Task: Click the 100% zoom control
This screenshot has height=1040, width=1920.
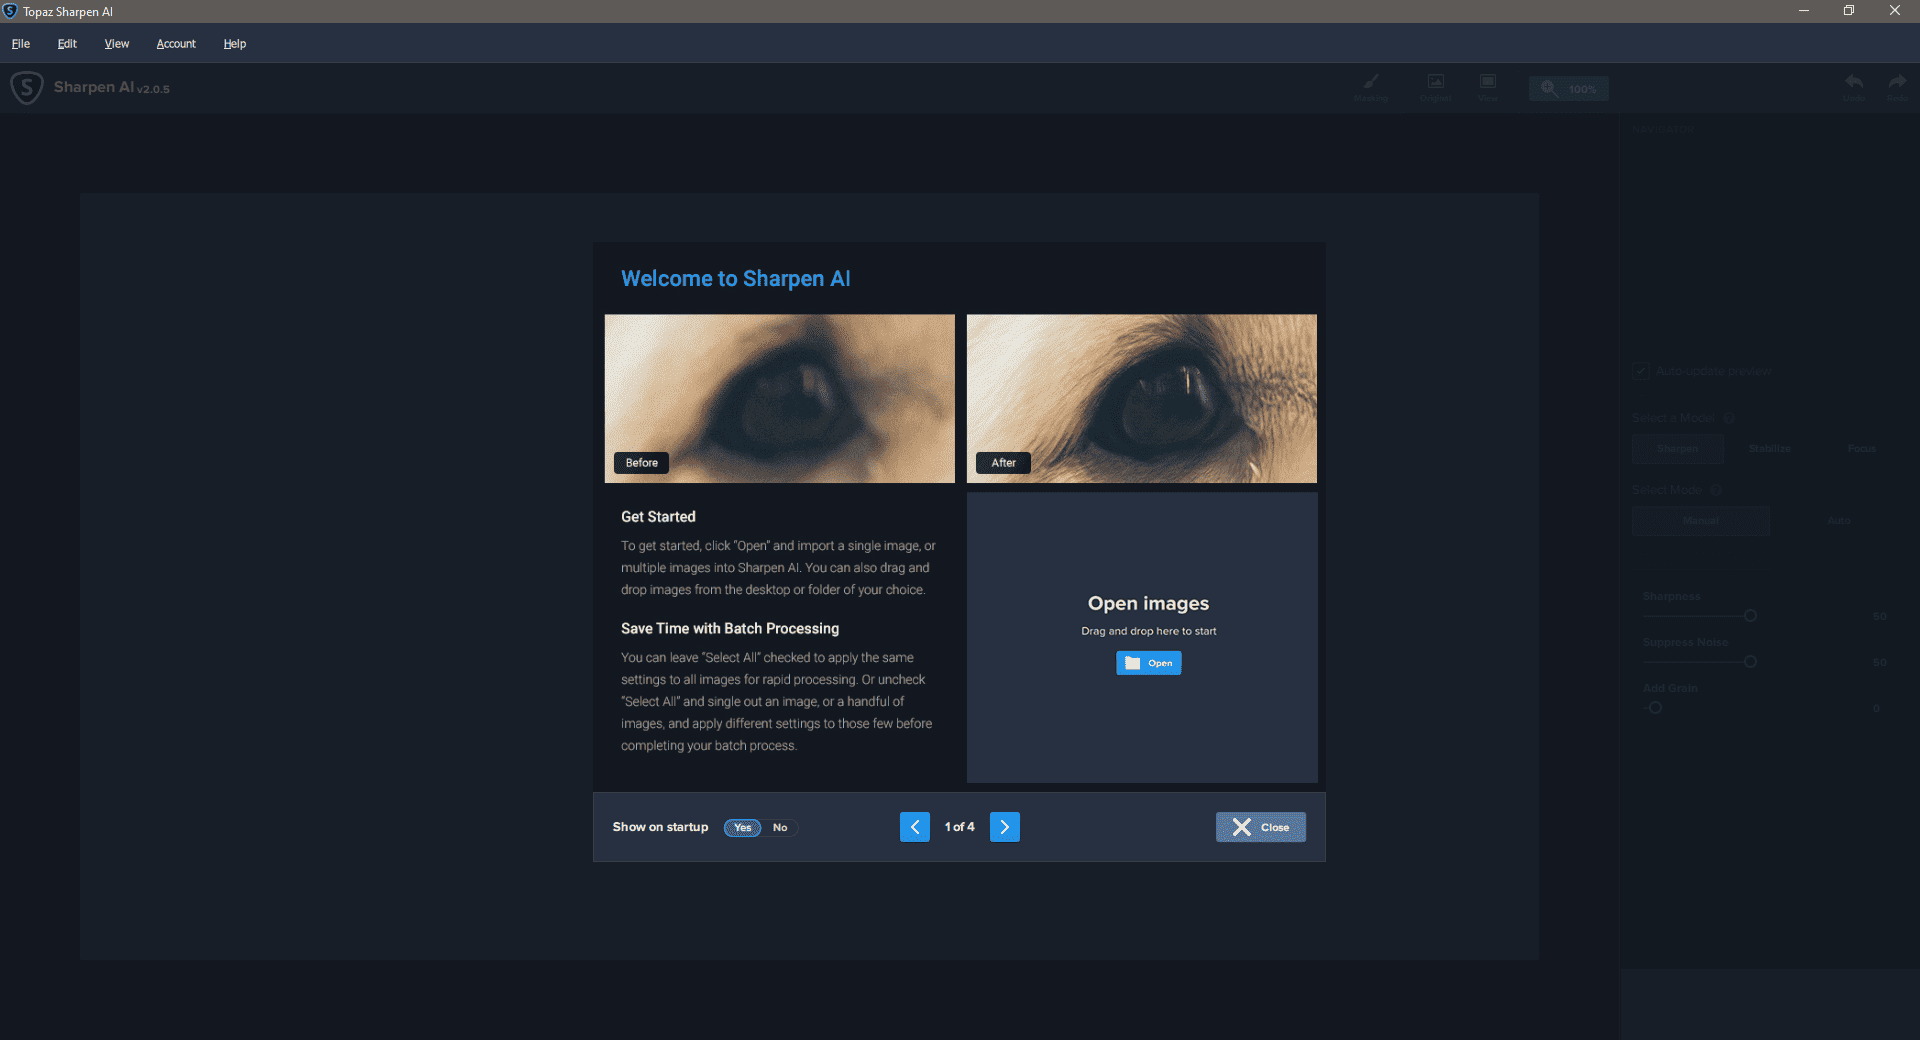Action: pos(1569,89)
